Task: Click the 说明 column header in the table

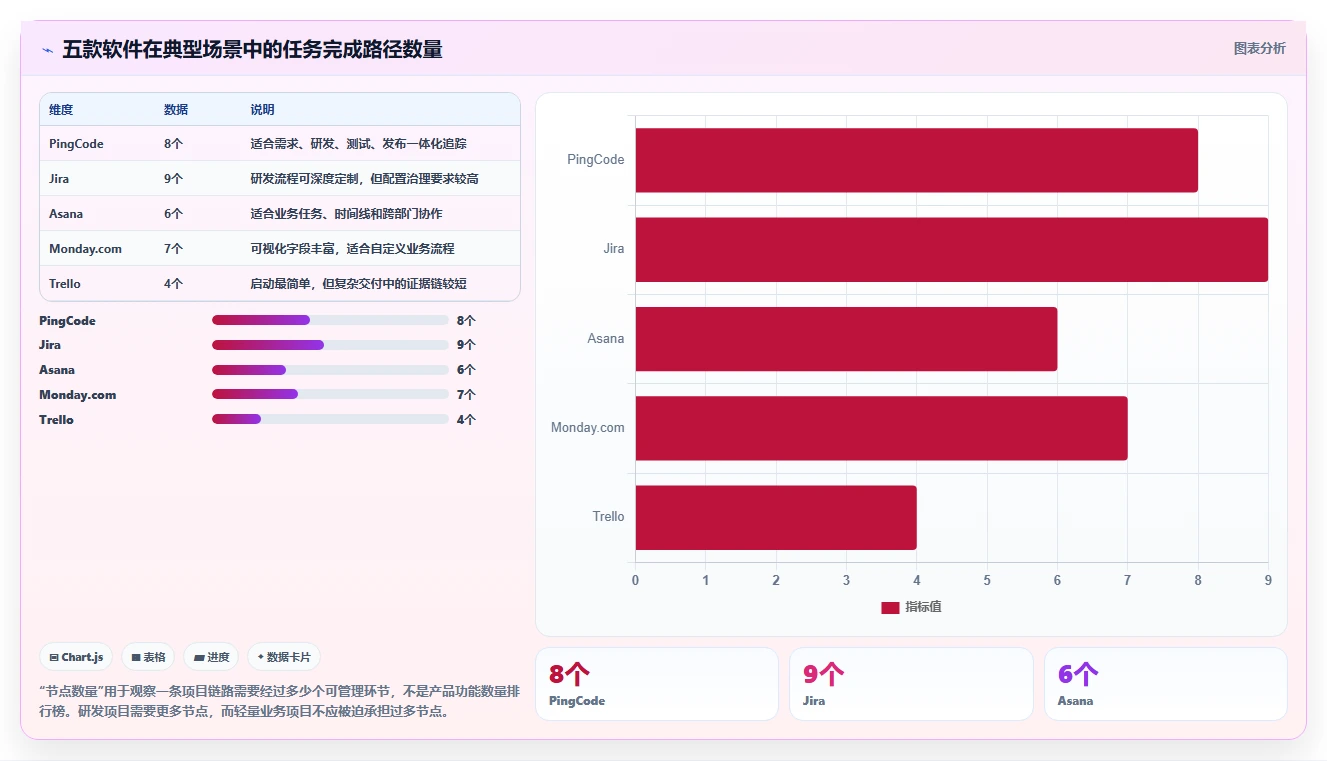Action: (262, 110)
